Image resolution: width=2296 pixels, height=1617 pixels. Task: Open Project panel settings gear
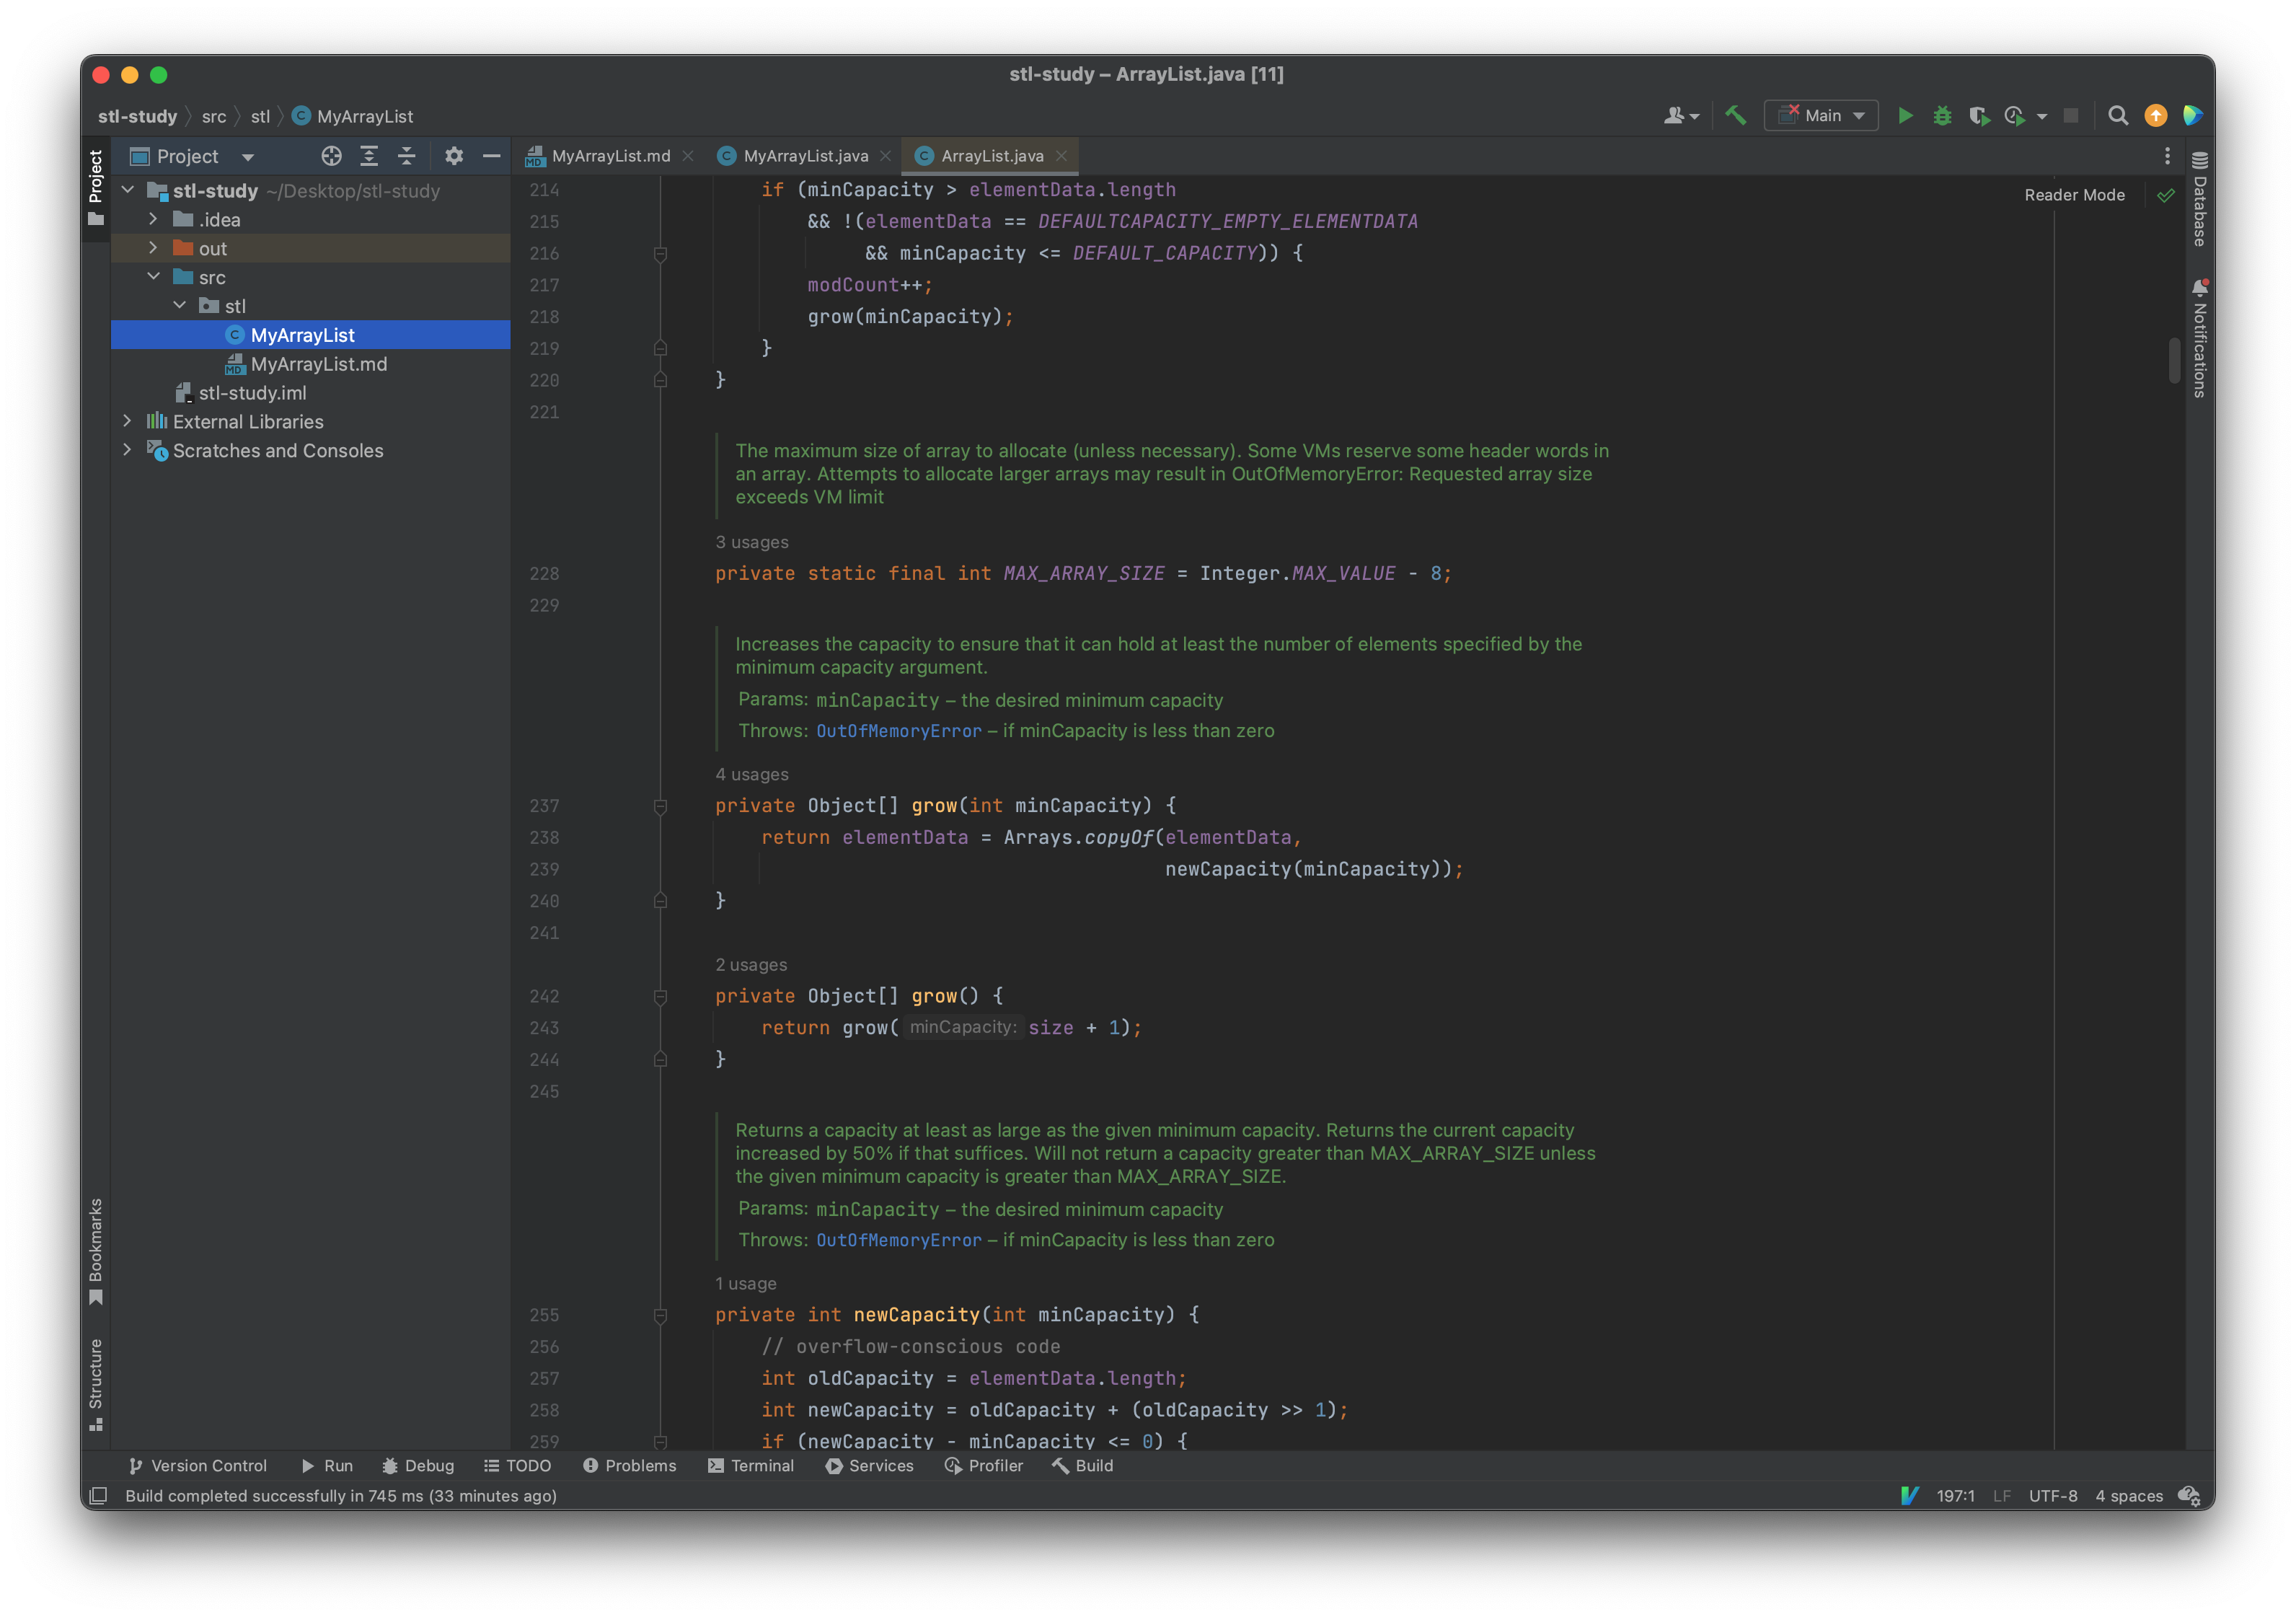(x=453, y=156)
